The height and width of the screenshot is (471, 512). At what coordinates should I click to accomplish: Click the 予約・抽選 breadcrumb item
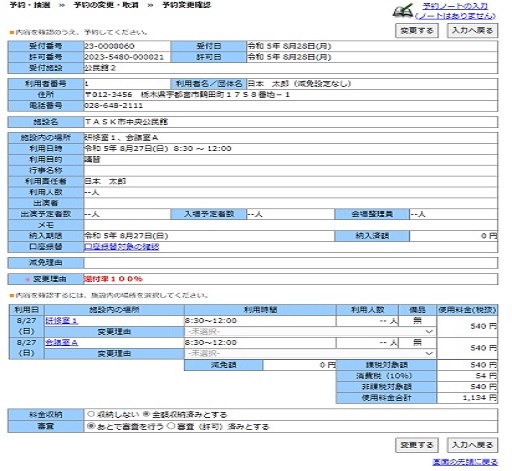click(x=30, y=5)
